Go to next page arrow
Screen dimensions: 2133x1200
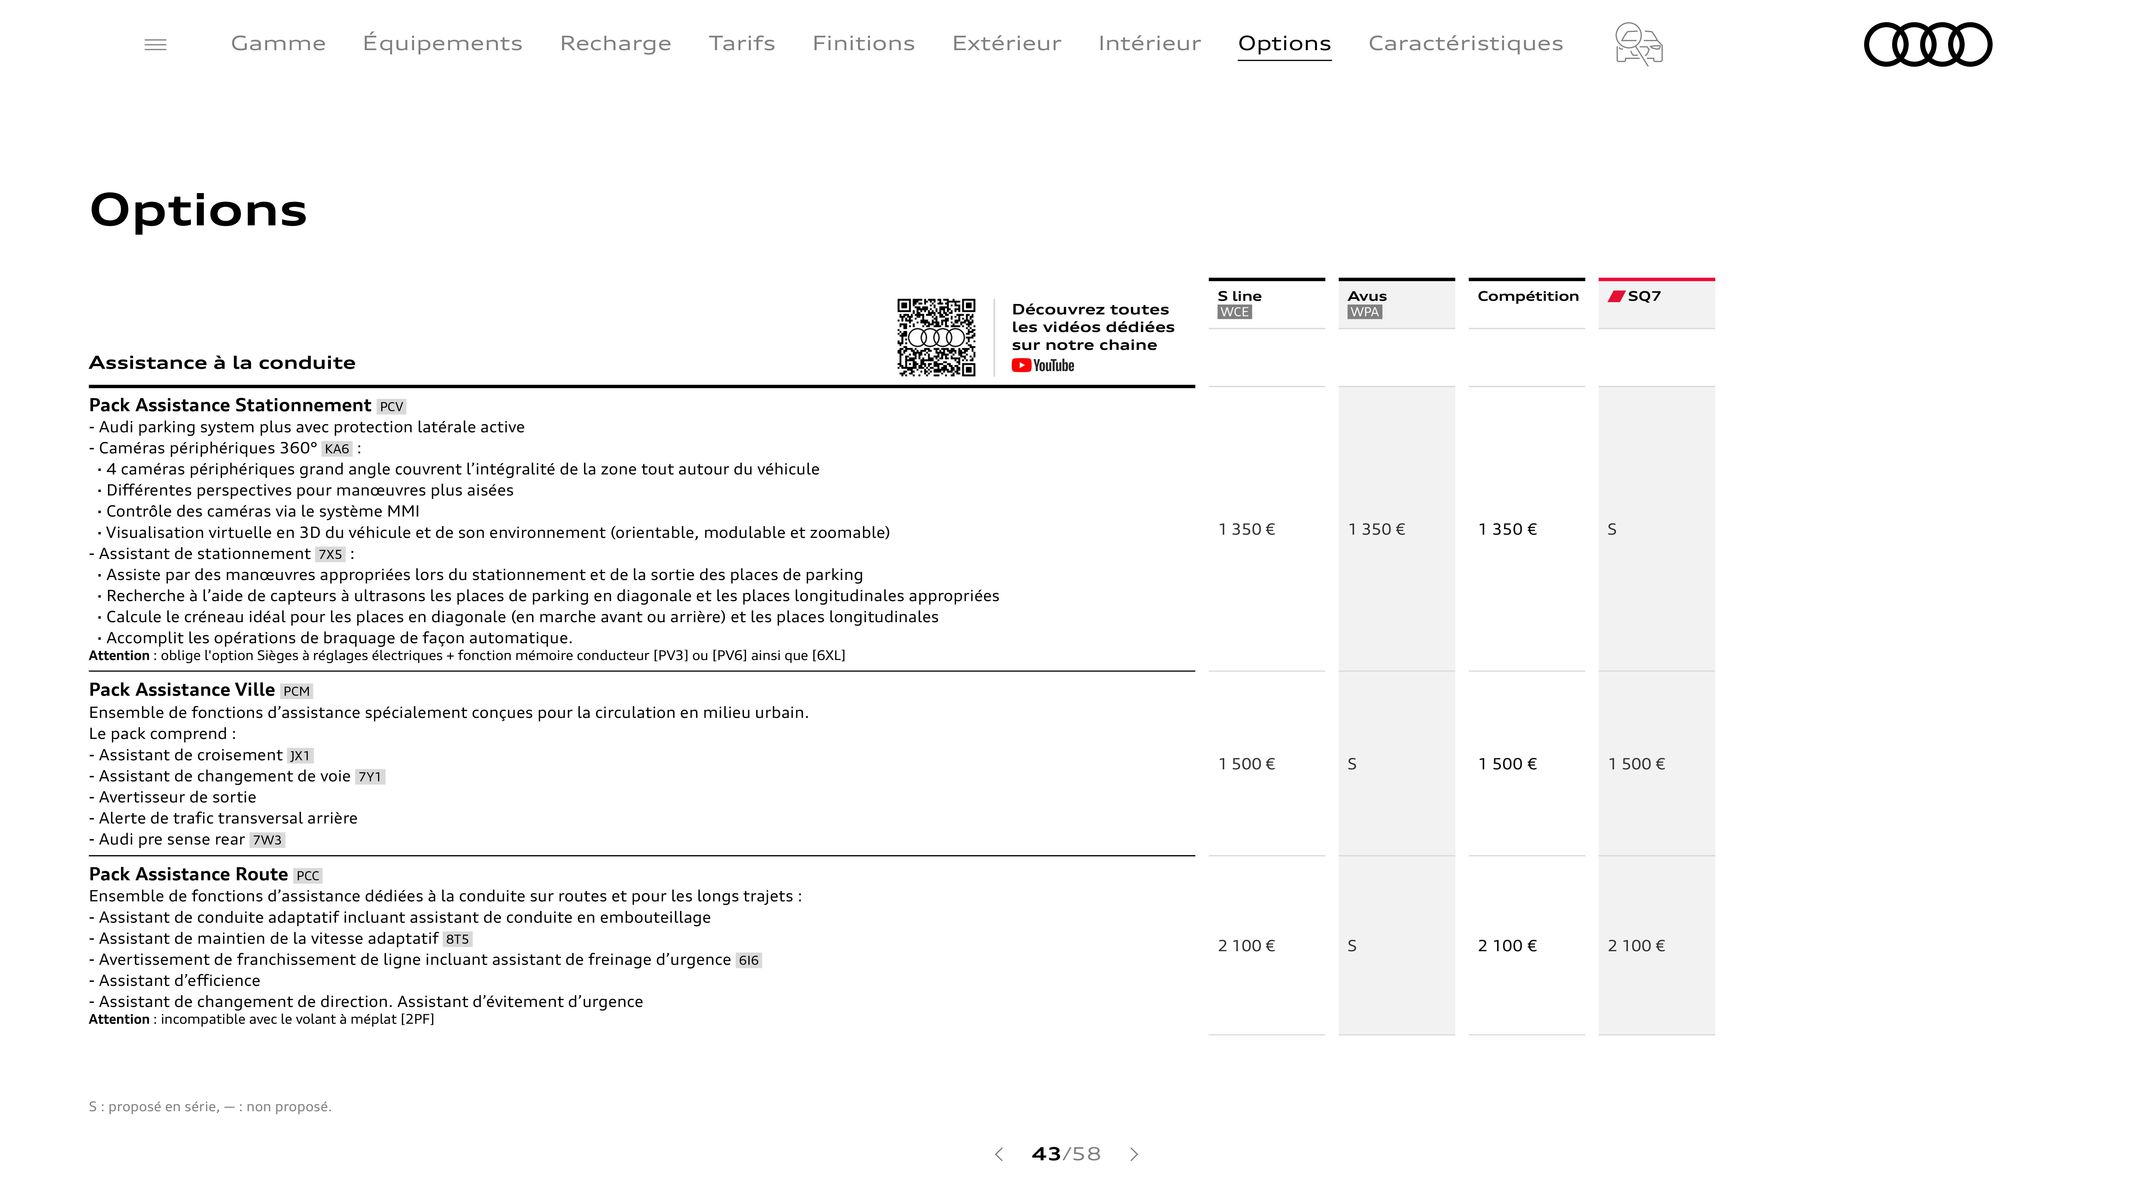pos(1134,1154)
